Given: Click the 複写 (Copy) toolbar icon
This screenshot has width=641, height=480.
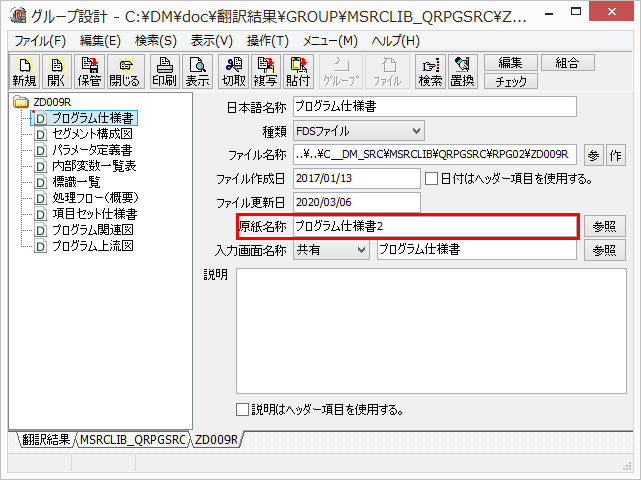Looking at the screenshot, I should (x=266, y=72).
